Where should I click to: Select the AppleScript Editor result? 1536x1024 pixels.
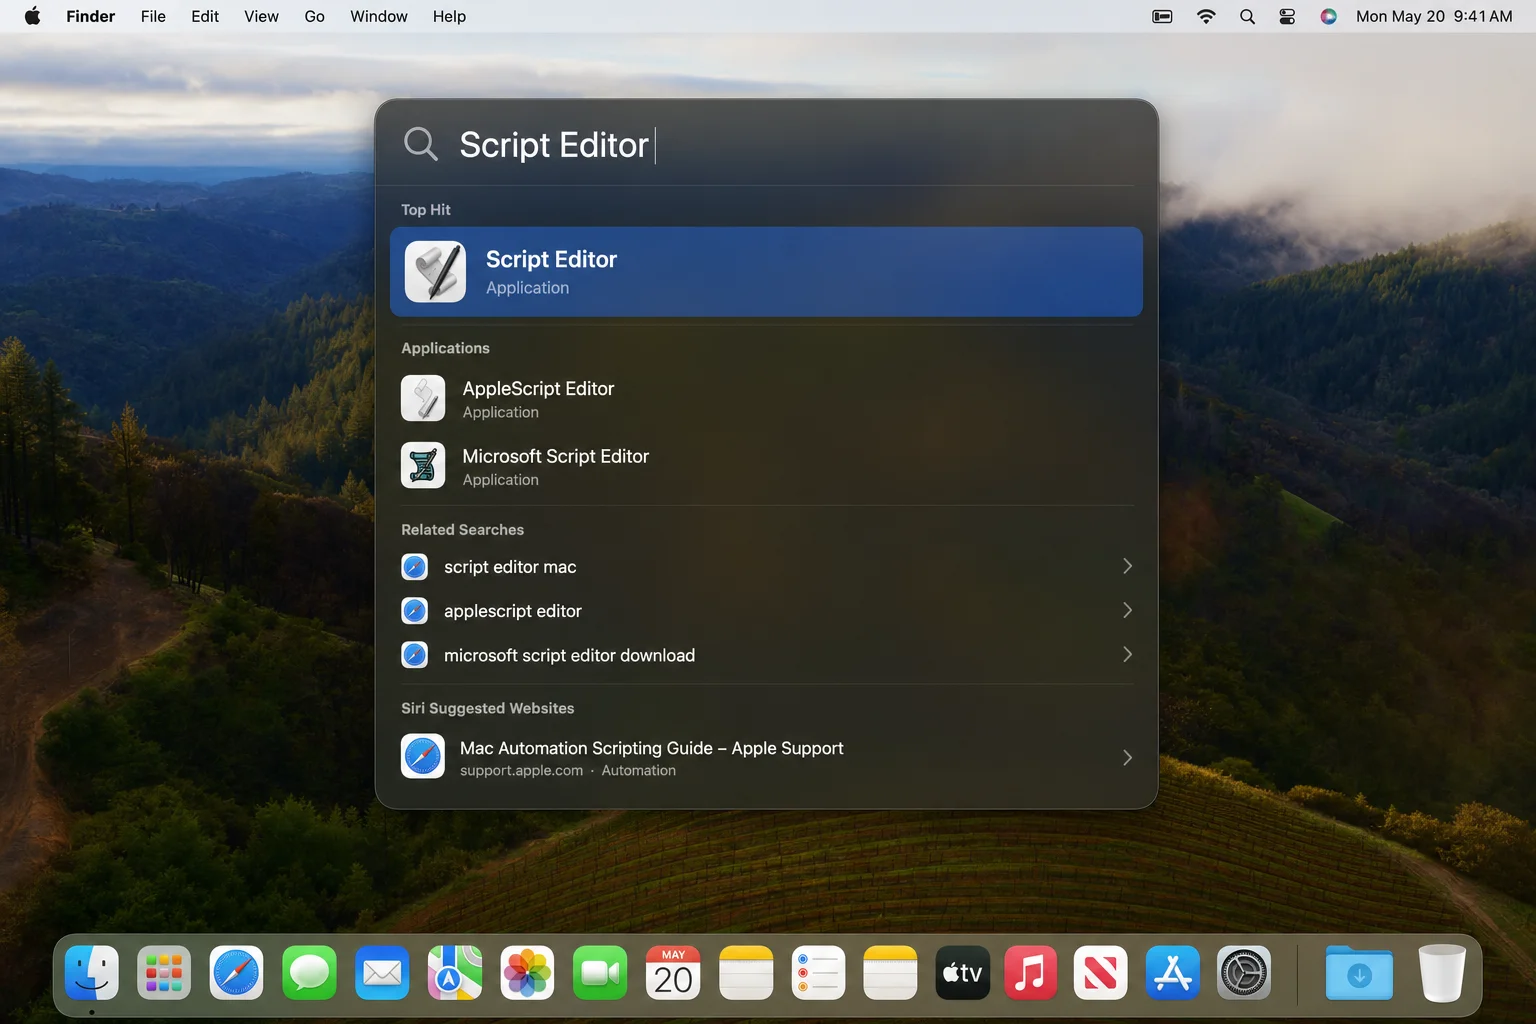pyautogui.click(x=766, y=398)
